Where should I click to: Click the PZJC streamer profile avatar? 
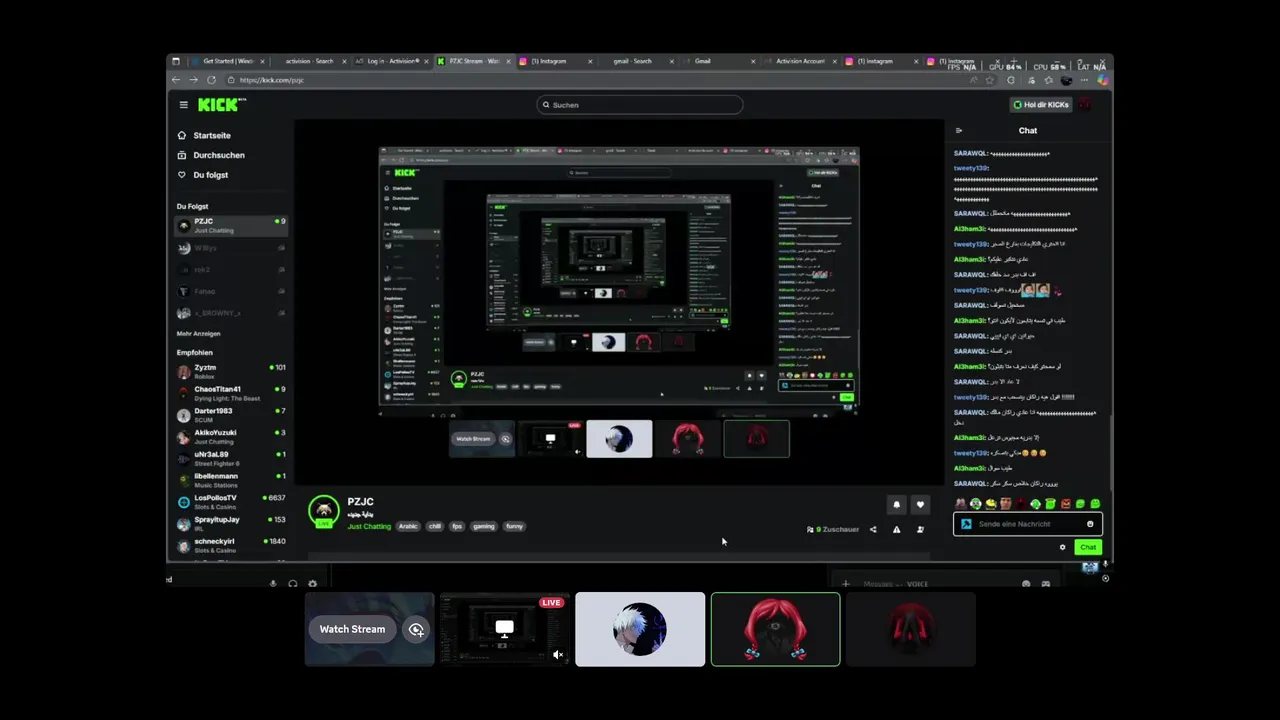323,511
